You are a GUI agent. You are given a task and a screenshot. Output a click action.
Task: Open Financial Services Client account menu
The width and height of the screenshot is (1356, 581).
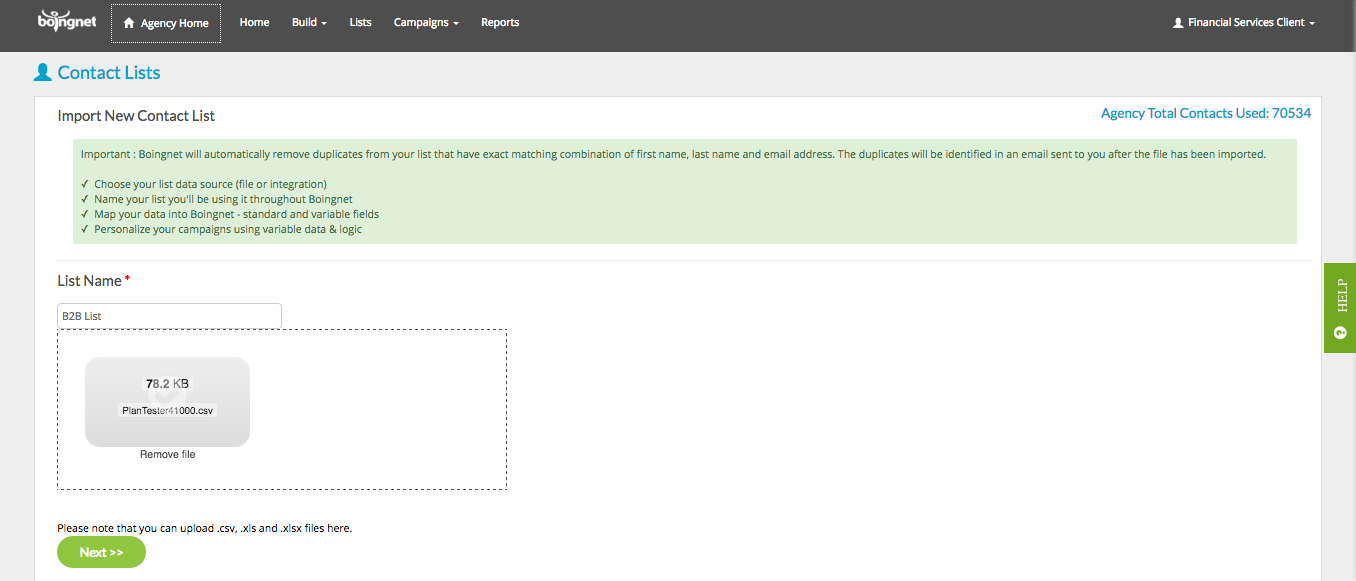[1243, 22]
